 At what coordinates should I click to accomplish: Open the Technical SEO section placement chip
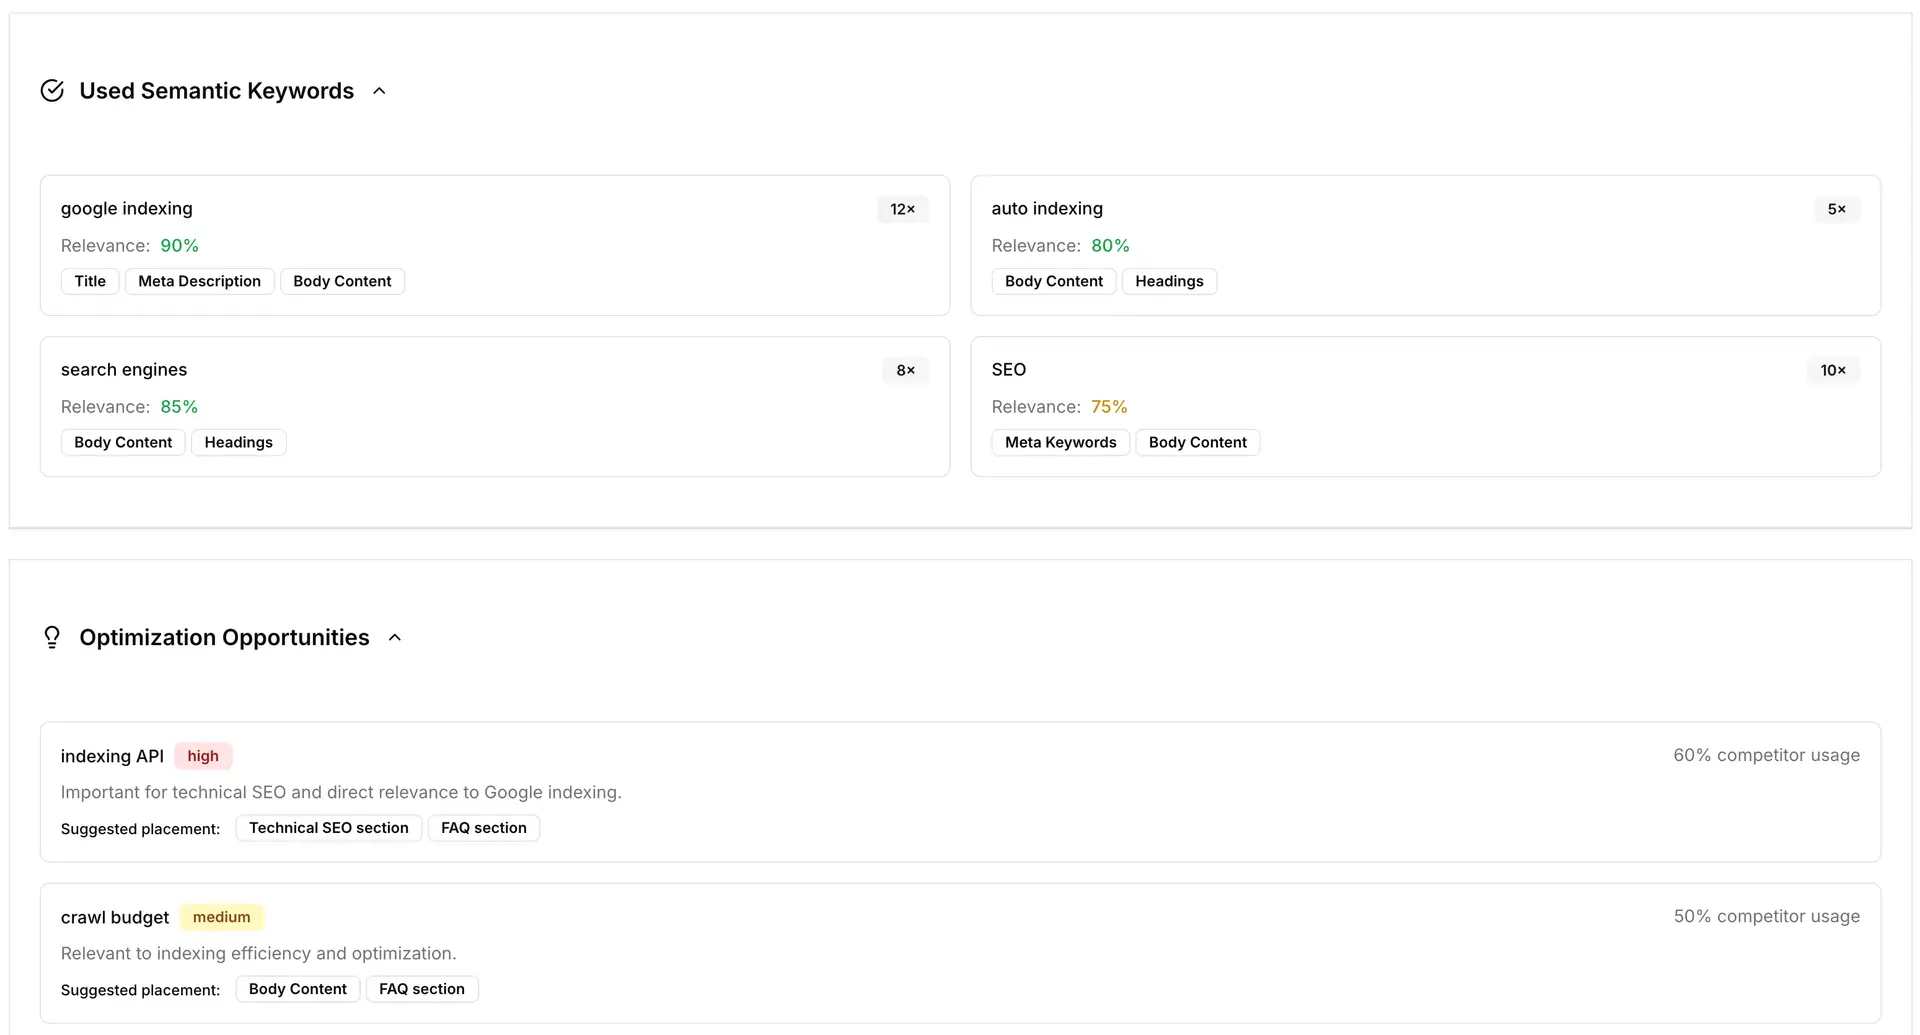click(x=328, y=827)
